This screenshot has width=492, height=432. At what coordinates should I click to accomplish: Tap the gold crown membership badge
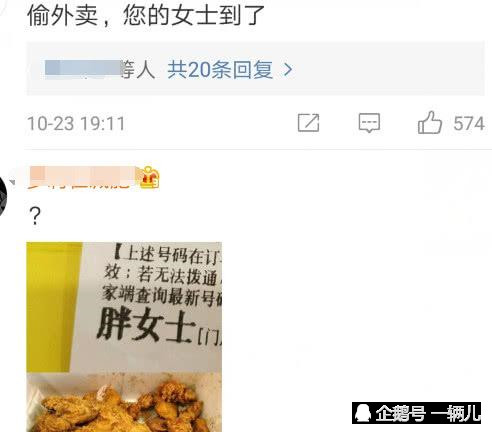pyautogui.click(x=149, y=177)
